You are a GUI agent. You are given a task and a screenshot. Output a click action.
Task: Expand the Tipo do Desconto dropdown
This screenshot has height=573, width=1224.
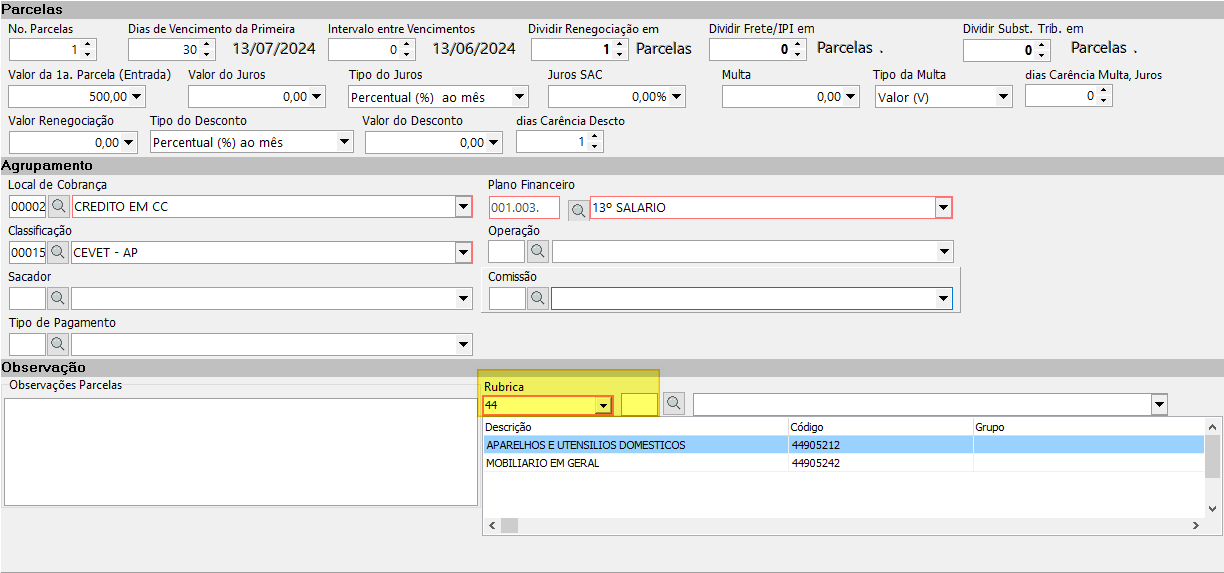pos(345,143)
